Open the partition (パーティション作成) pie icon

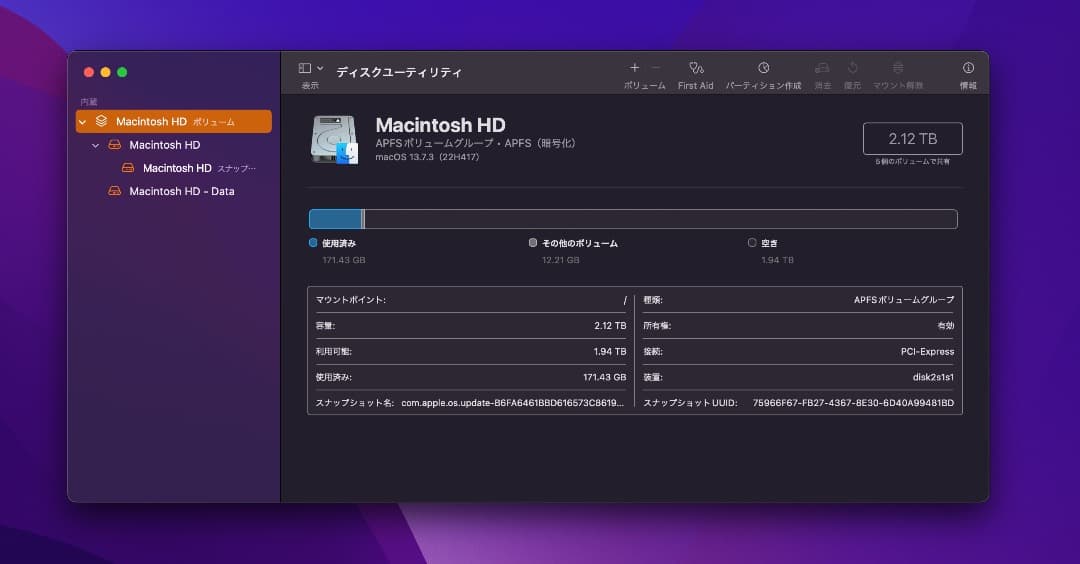(x=763, y=67)
